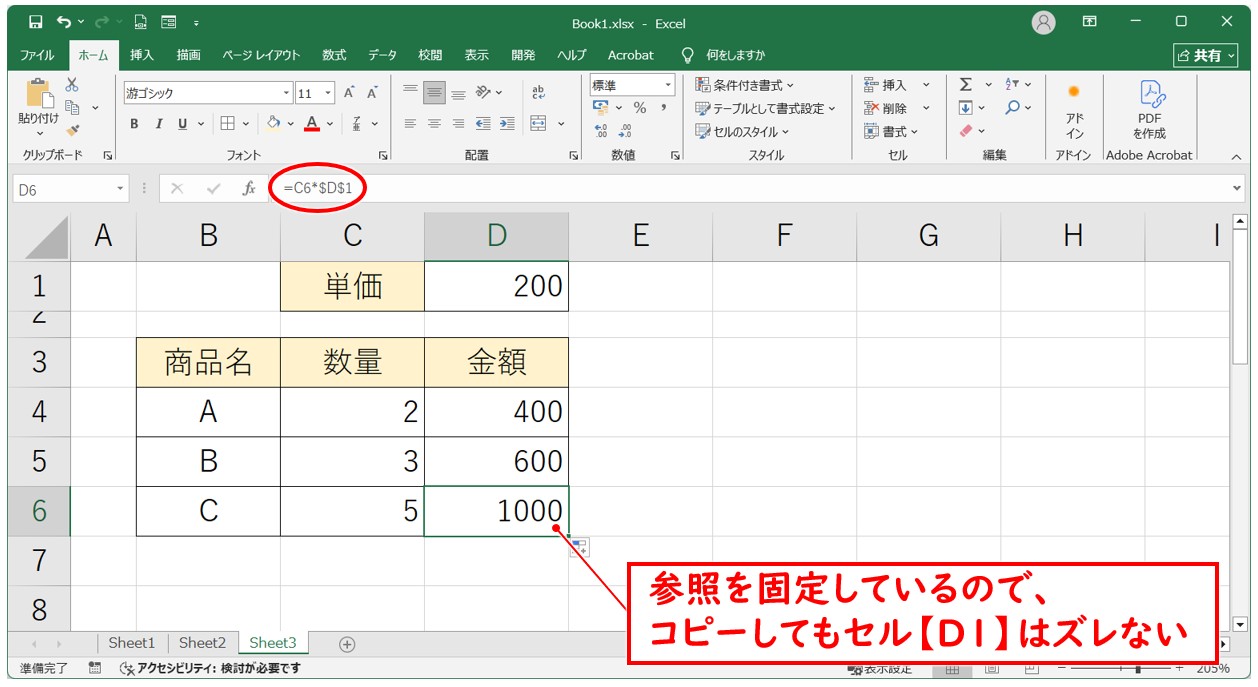
Task: Open the fill color bucket icon
Action: click(271, 125)
